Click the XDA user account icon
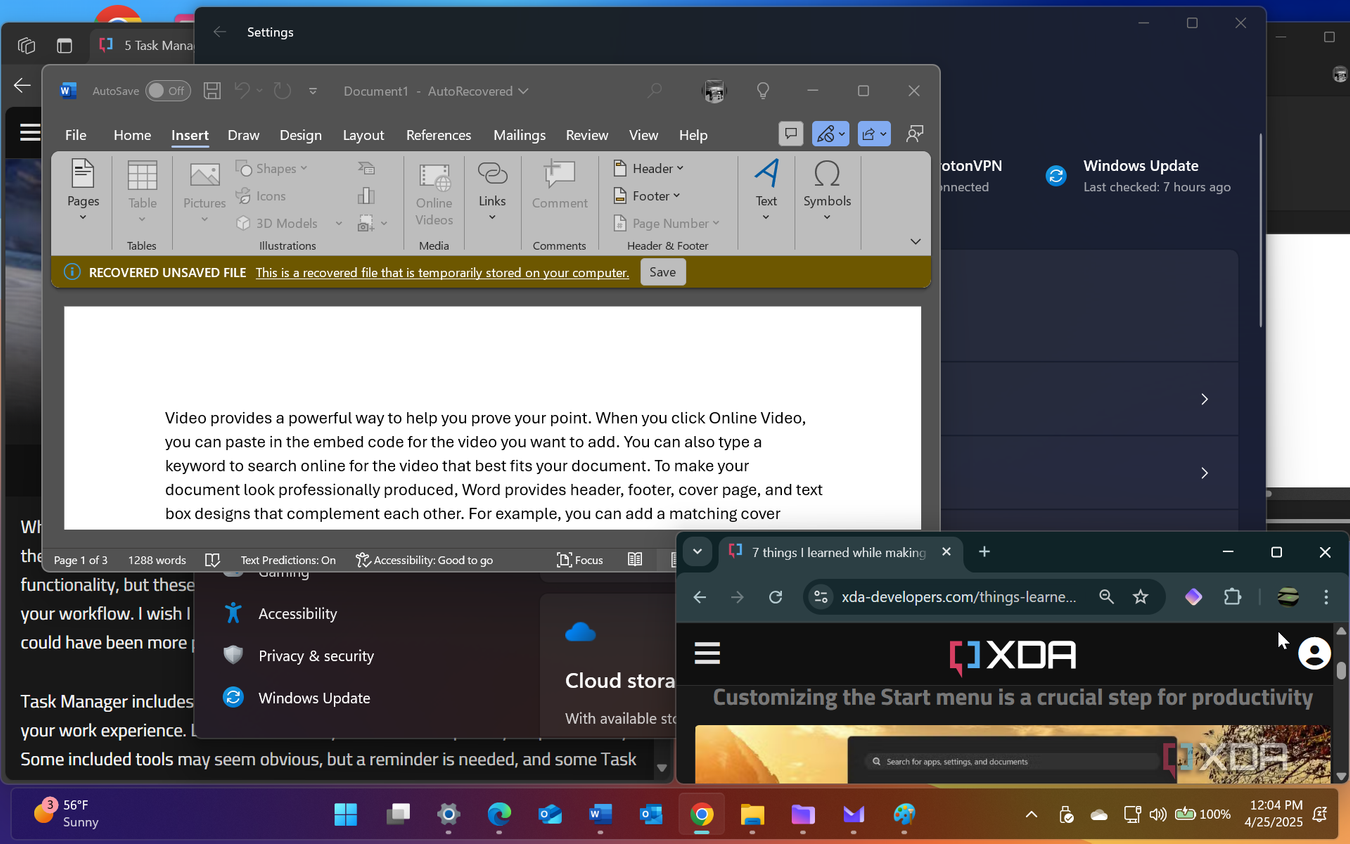 1314,654
